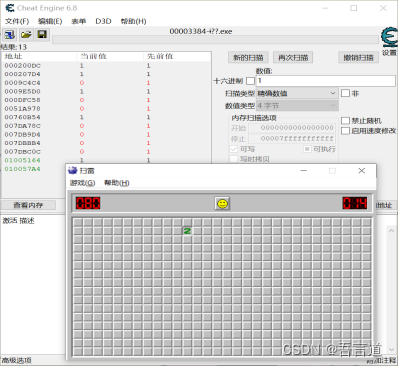This screenshot has height=367, width=398.
Task: Click the Cheat Engine logo settings icon
Action: pos(389,38)
